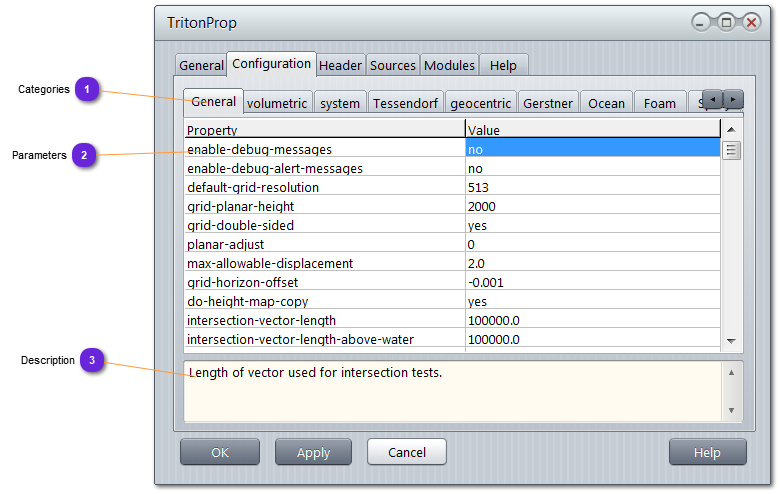Click the numbered callout marker 1
The image size is (780, 494).
pos(88,90)
